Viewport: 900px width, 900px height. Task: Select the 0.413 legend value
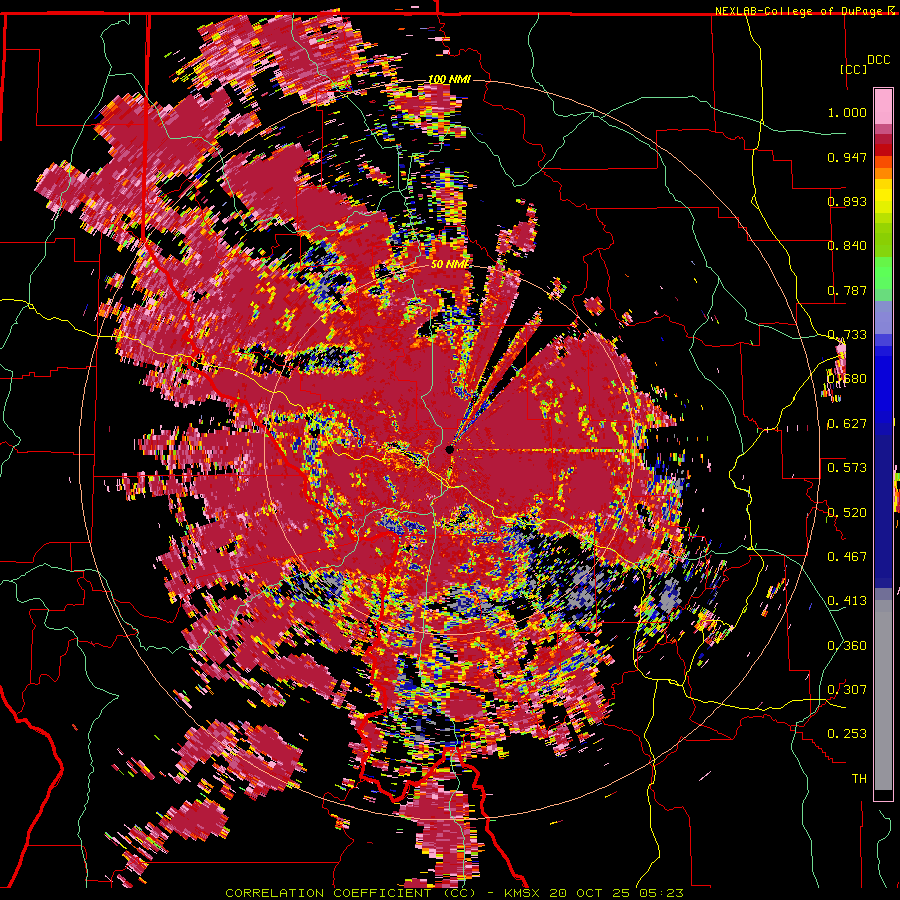847,601
